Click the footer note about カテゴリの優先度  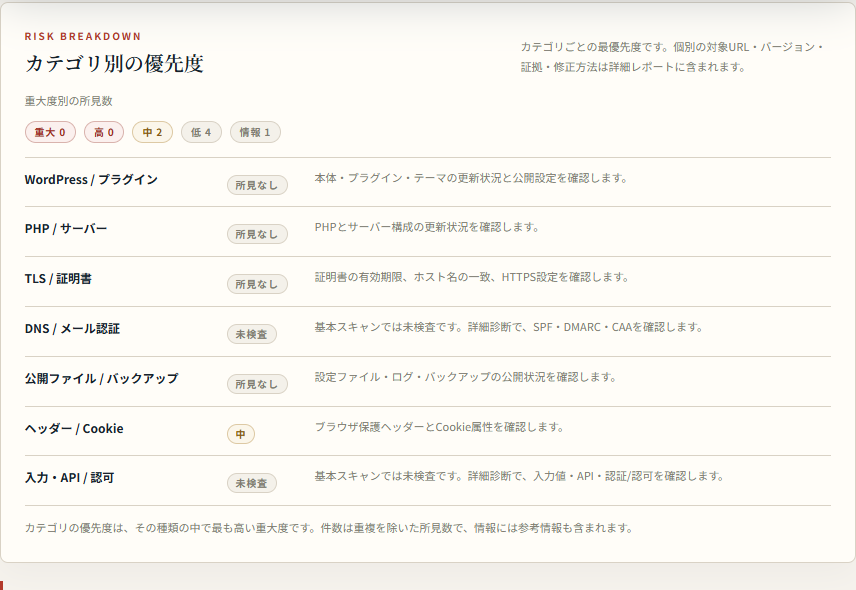(x=329, y=528)
